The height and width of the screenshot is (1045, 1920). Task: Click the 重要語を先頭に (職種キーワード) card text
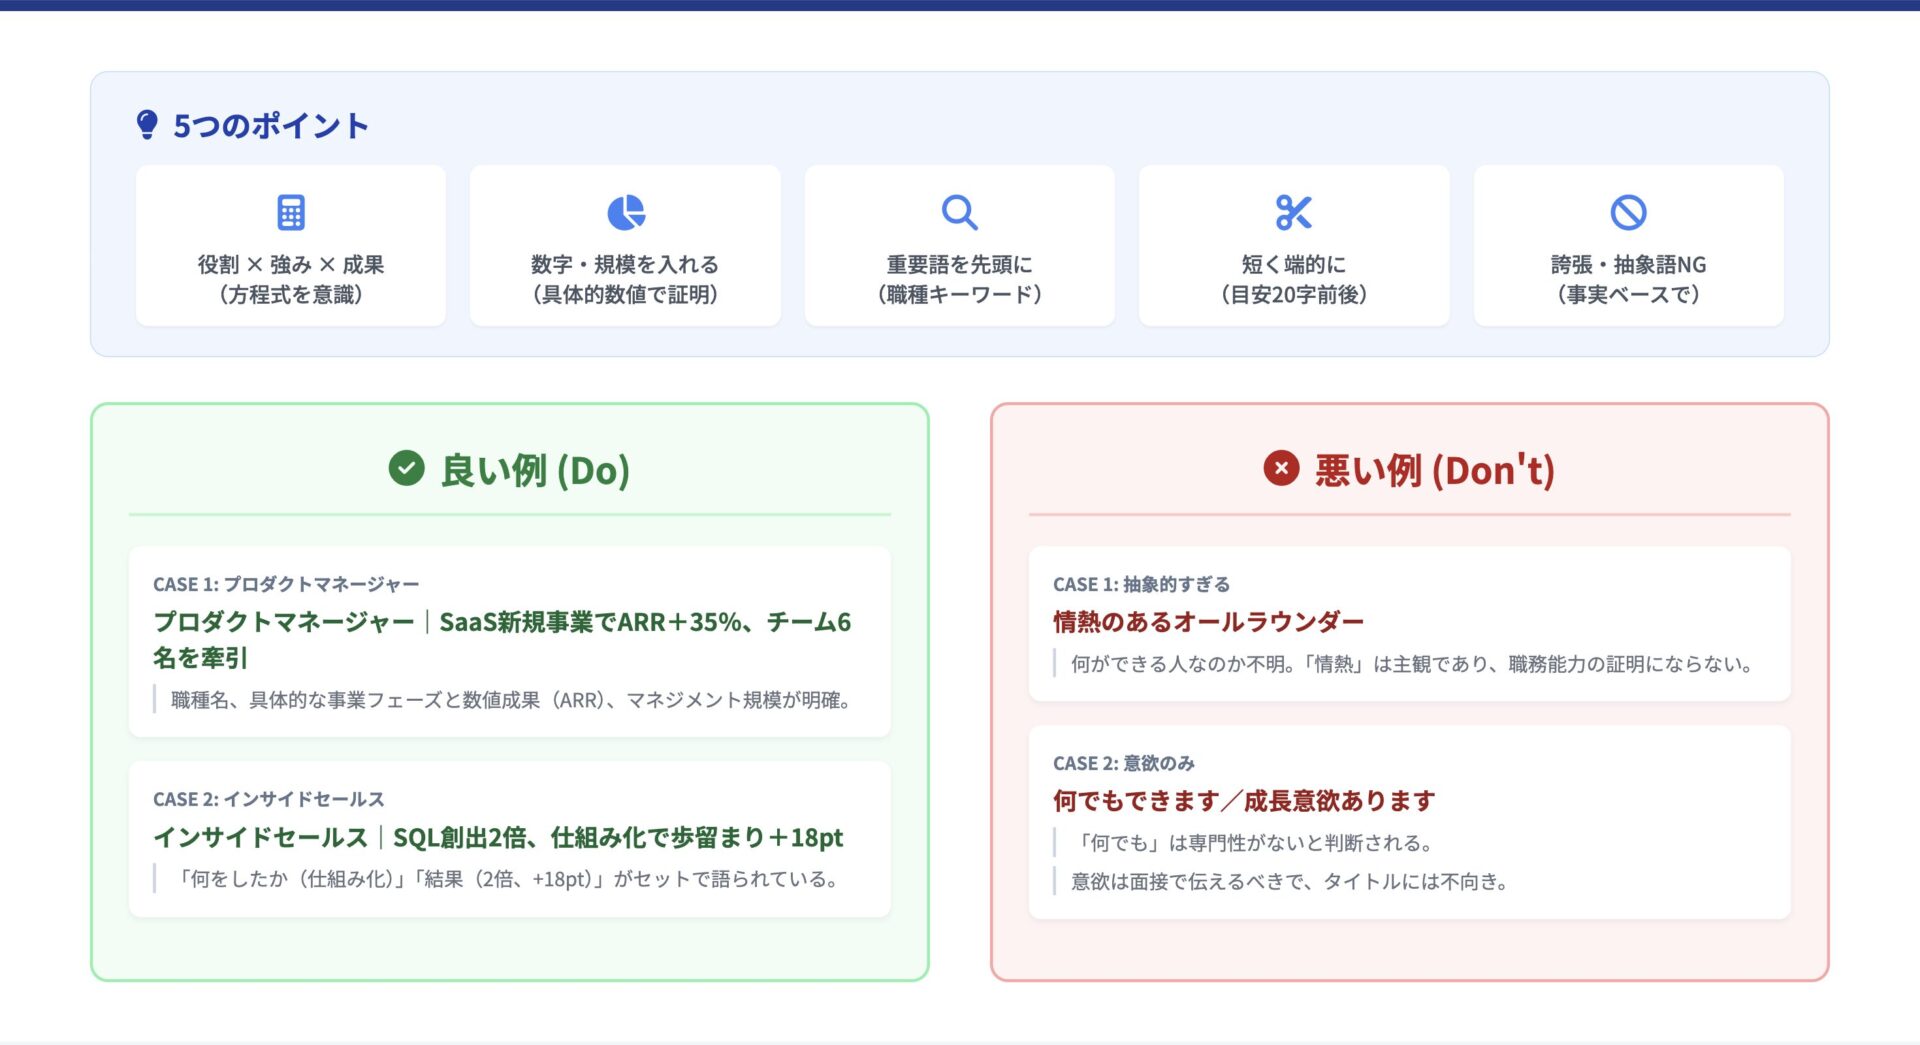[959, 279]
